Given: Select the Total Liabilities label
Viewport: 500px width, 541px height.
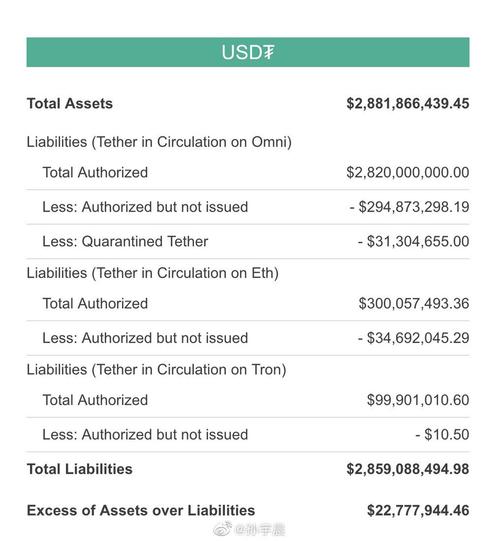Looking at the screenshot, I should [80, 469].
